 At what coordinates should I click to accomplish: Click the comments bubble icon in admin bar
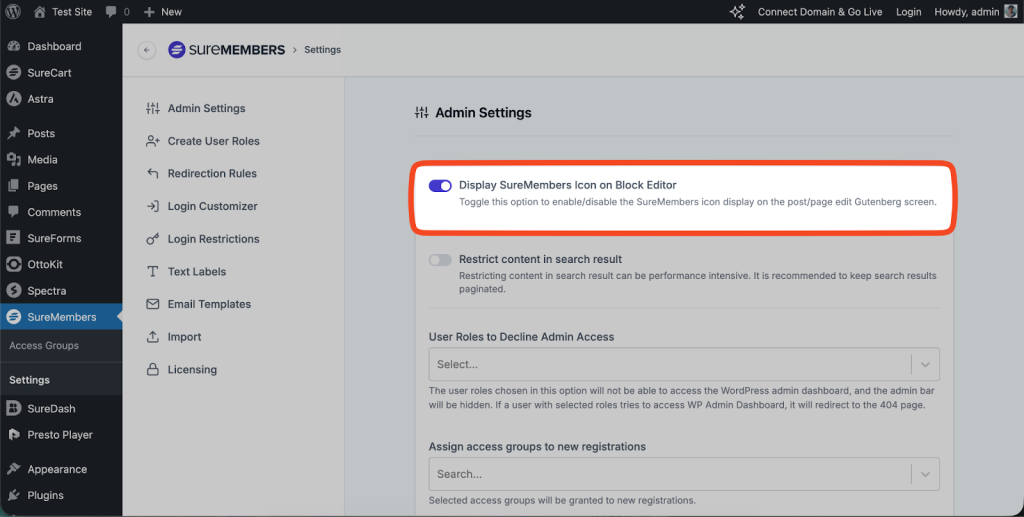tap(111, 12)
